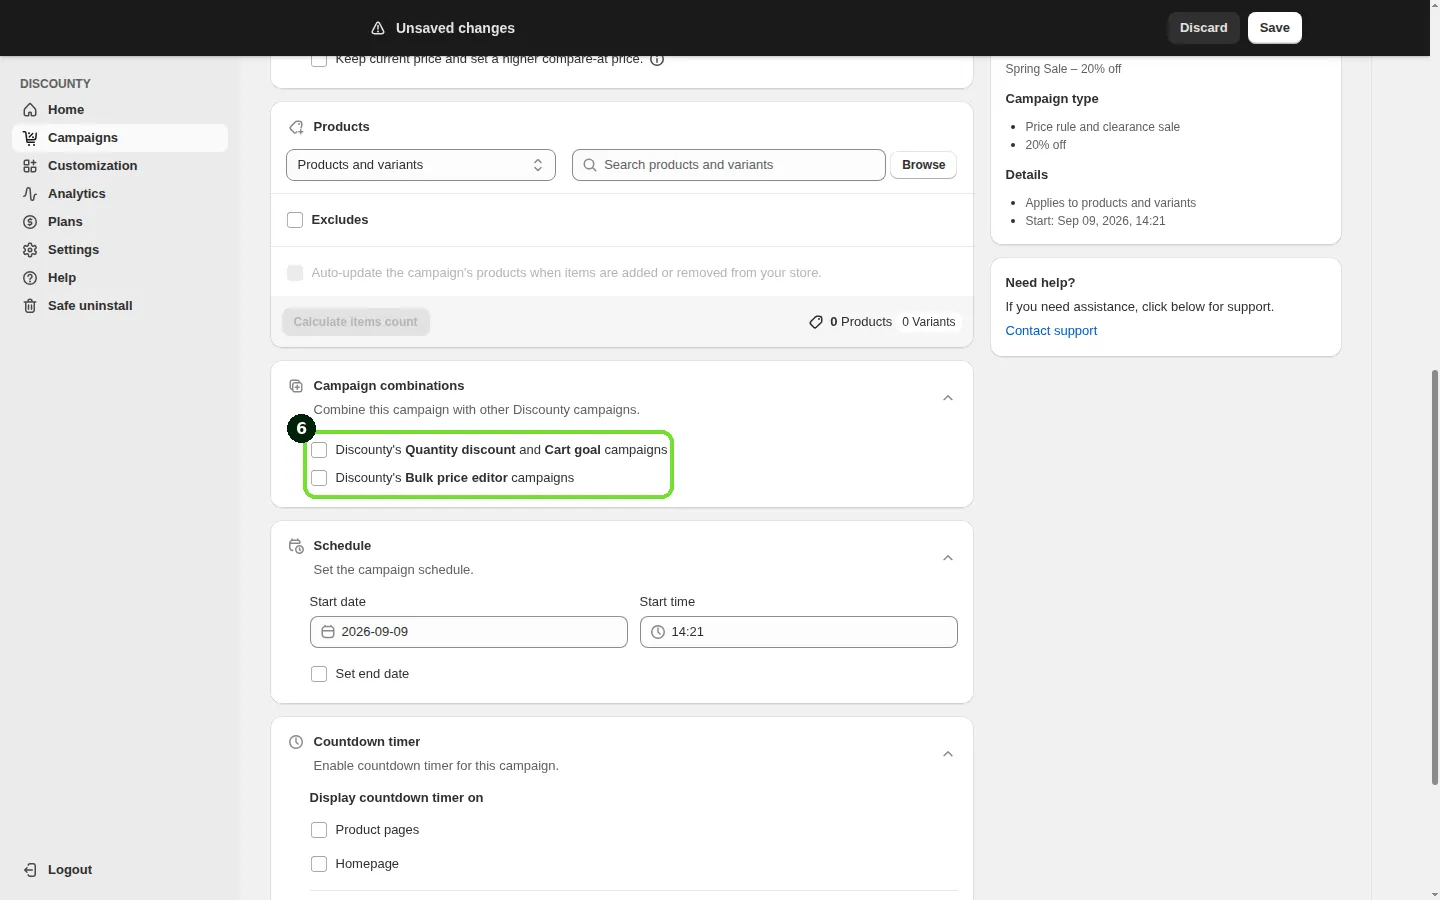Viewport: 1440px width, 900px height.
Task: Open the Safe uninstall page
Action: 120,306
